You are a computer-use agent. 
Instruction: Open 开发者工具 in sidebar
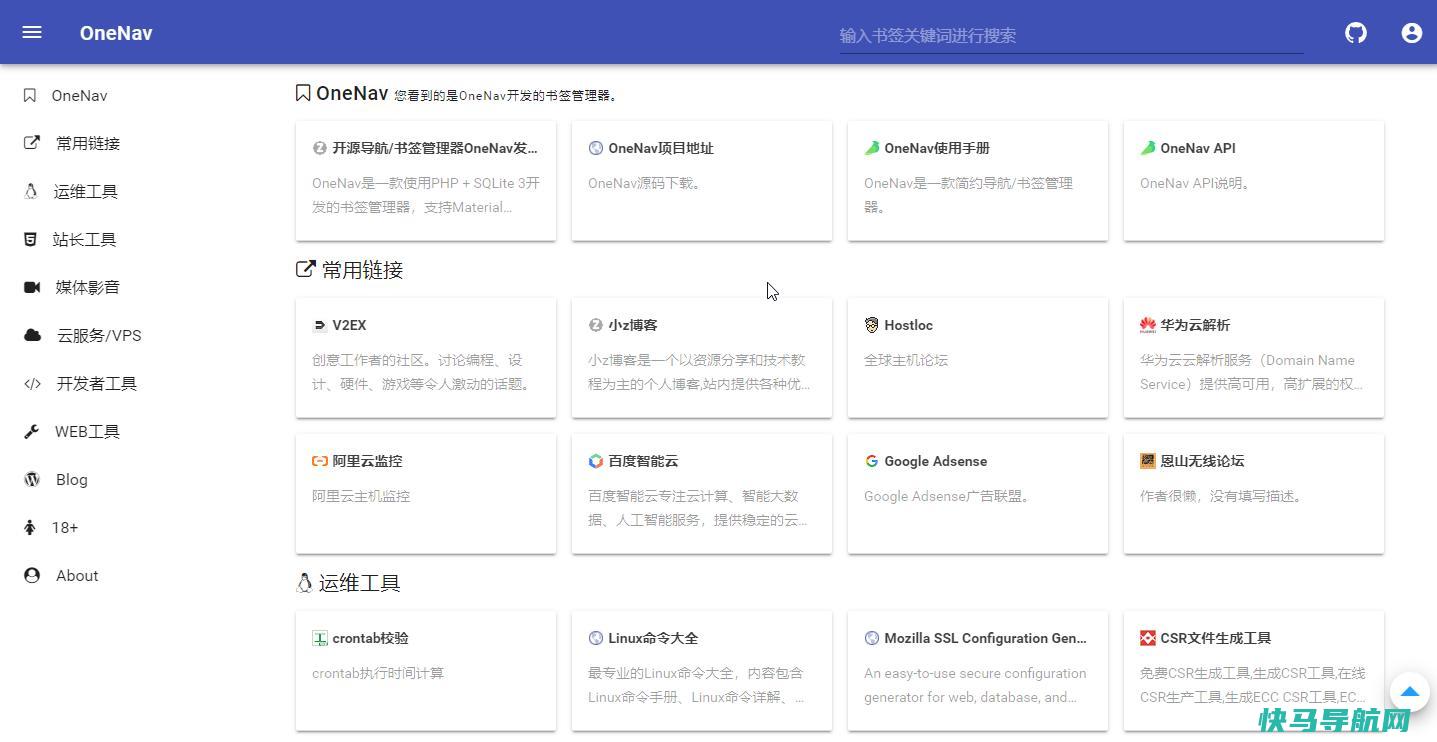click(96, 383)
